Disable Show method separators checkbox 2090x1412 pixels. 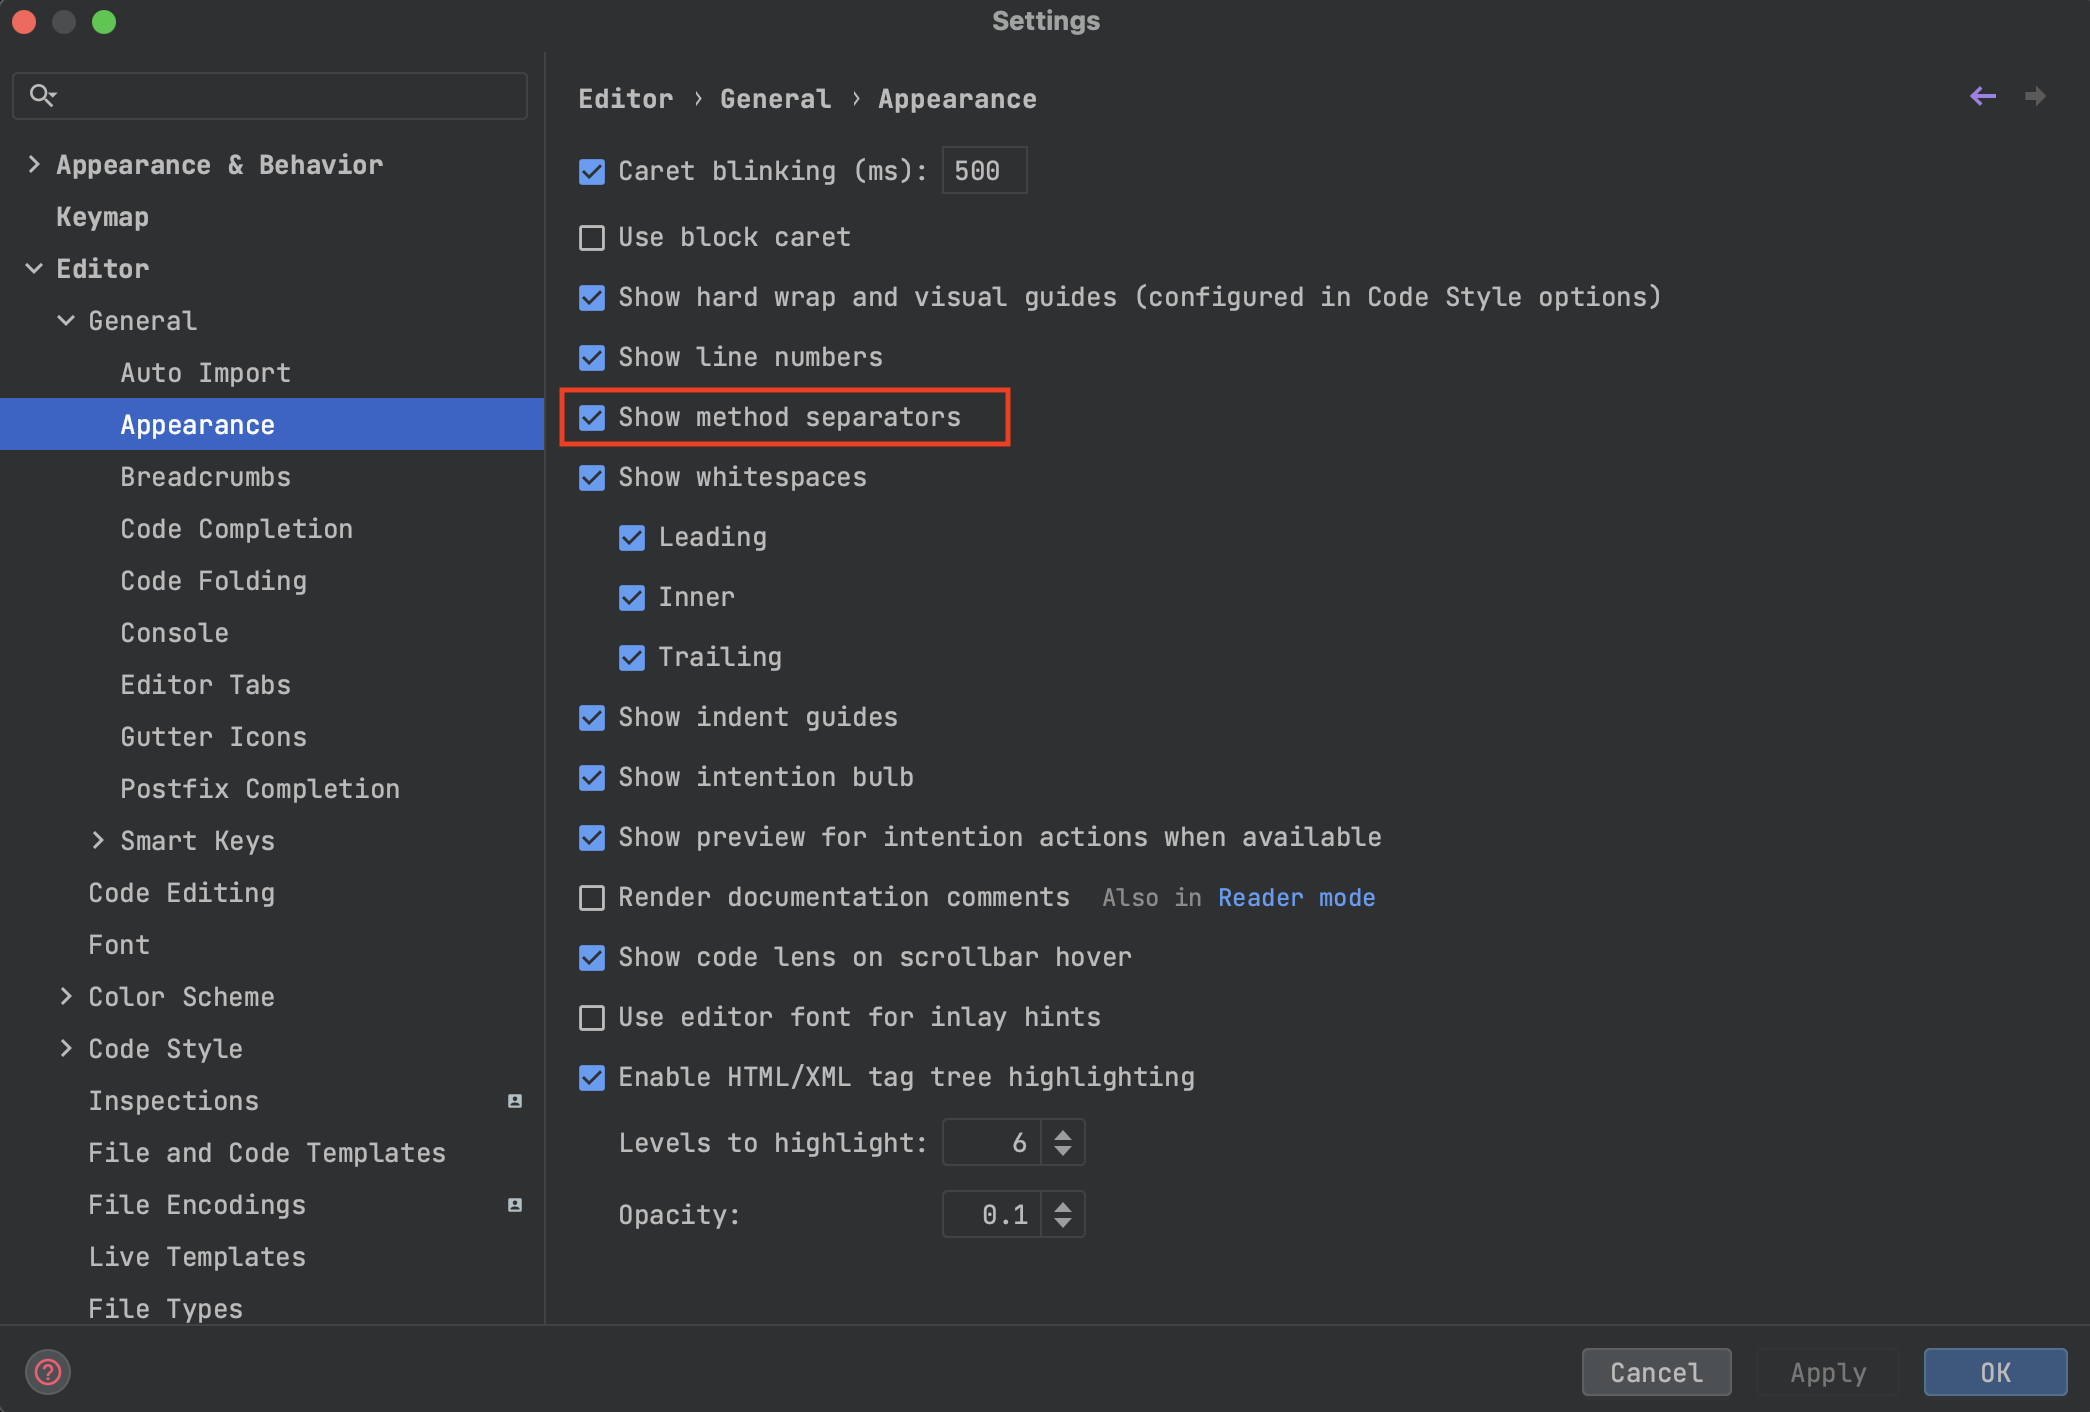pyautogui.click(x=592, y=418)
